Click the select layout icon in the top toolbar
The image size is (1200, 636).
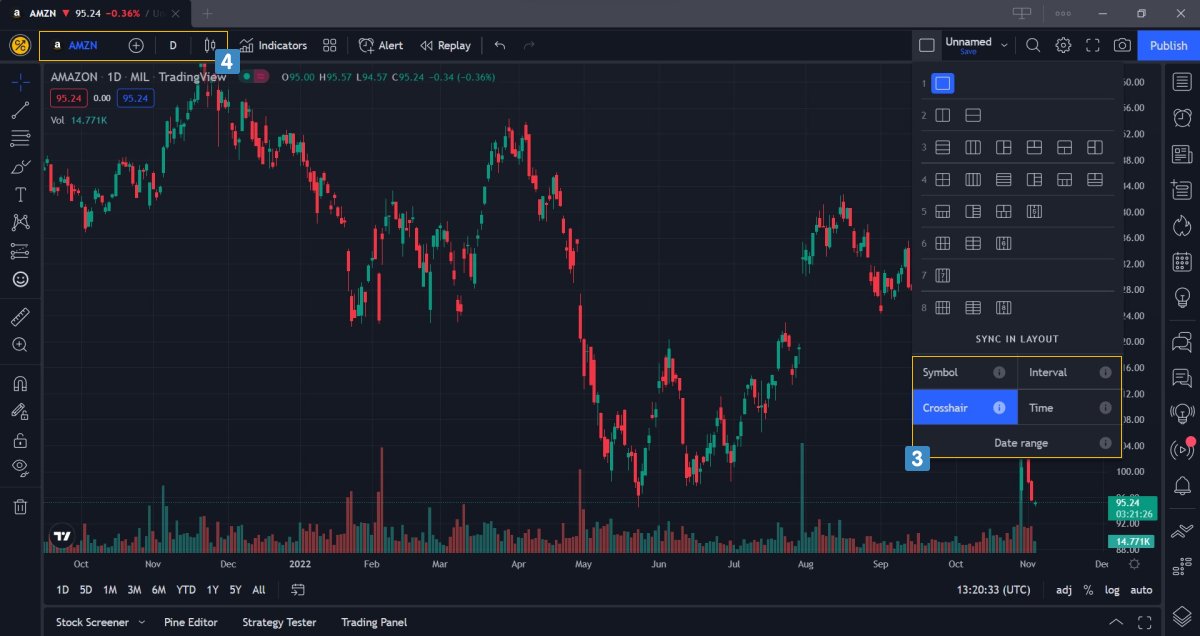pos(927,45)
